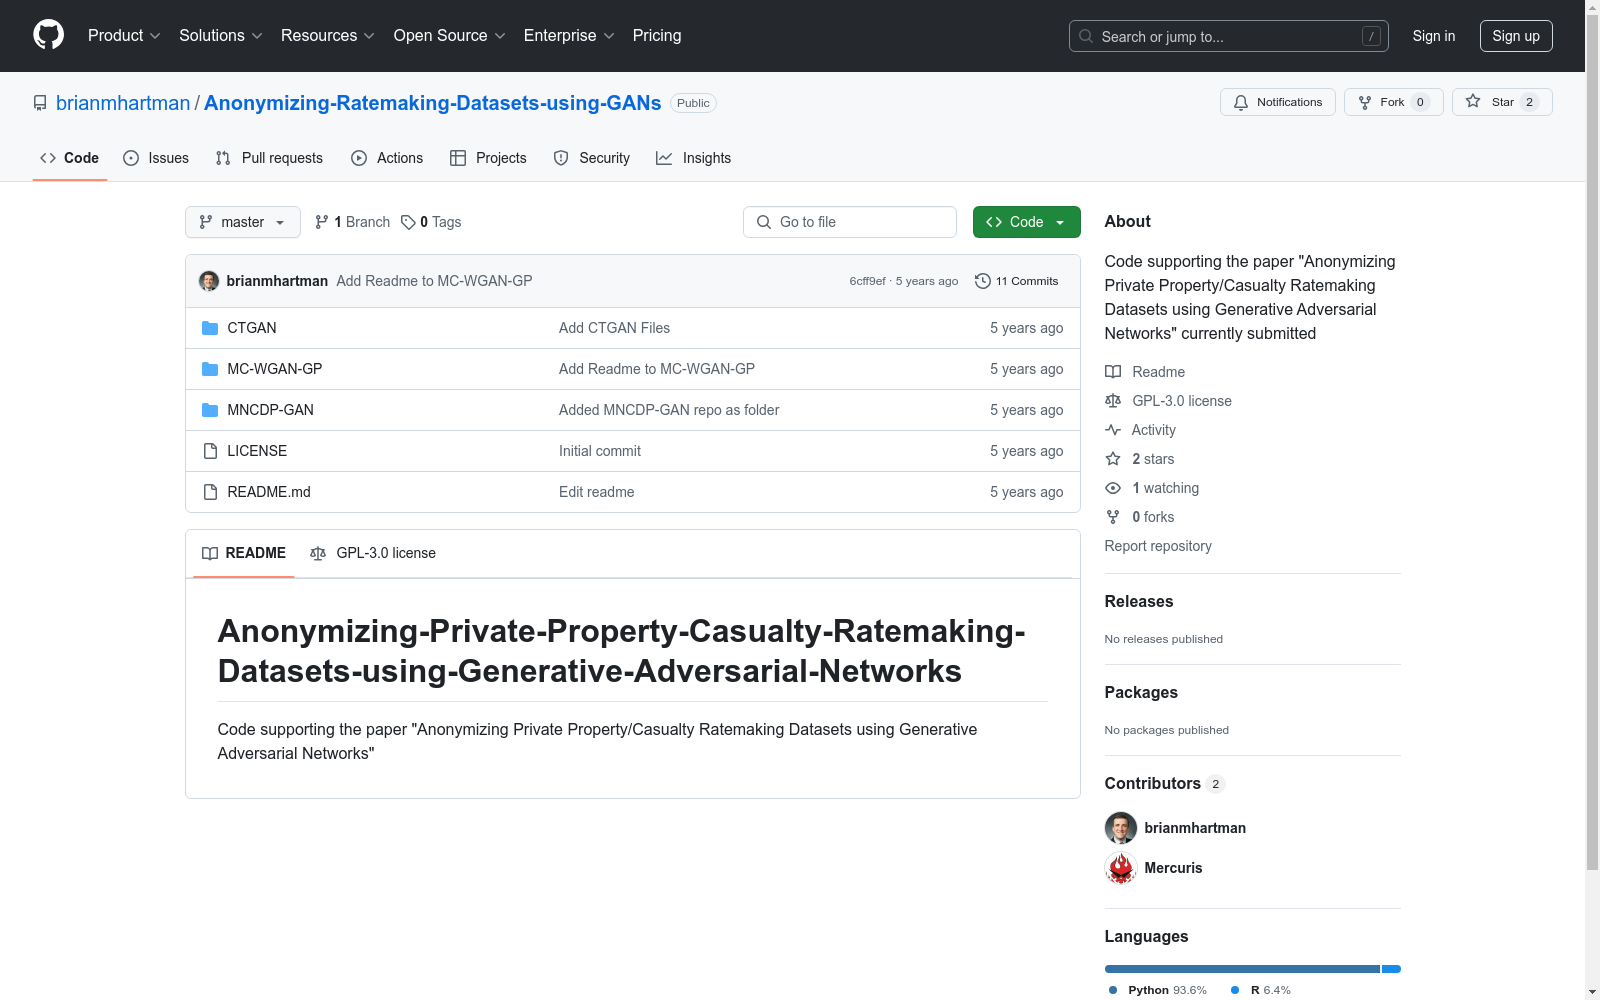
Task: Open the Add CTGAN Files commit
Action: [x=614, y=328]
